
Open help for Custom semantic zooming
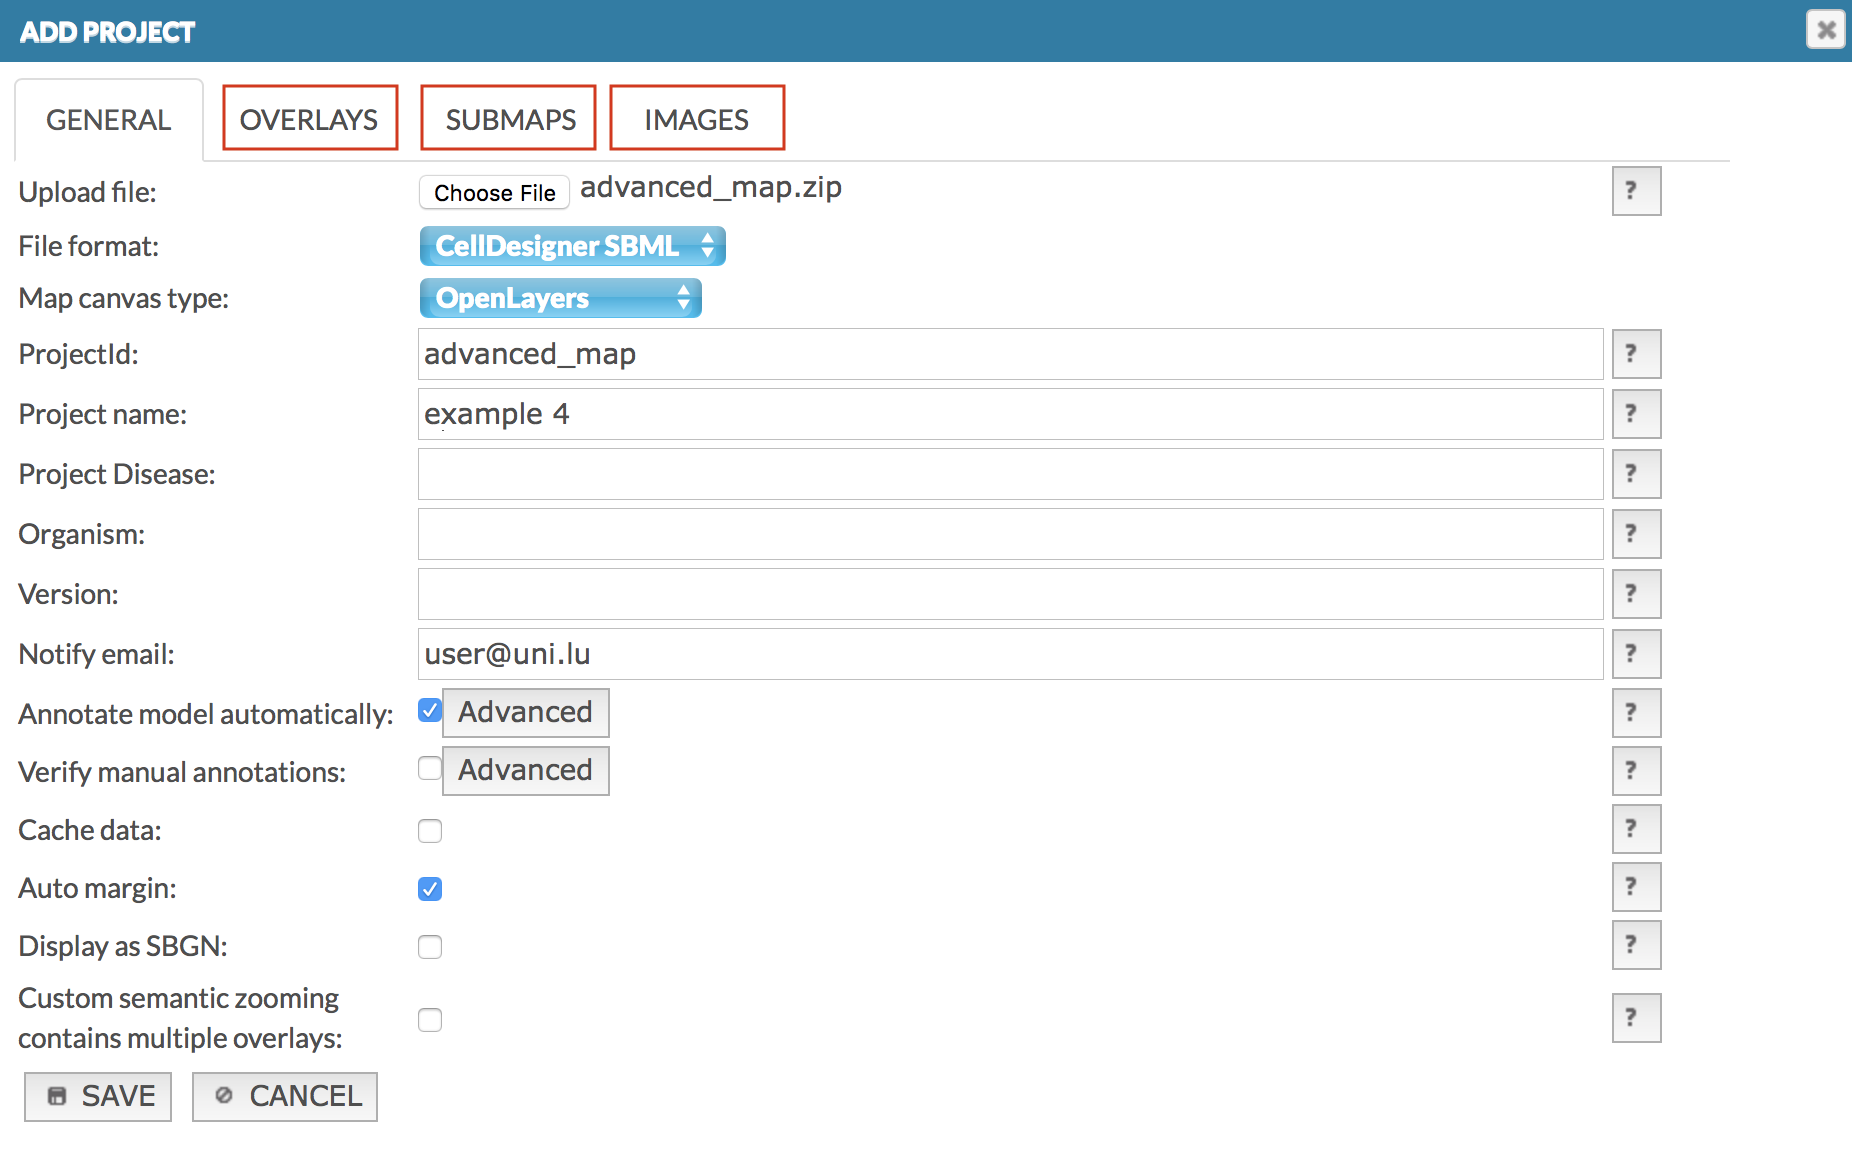(1635, 1018)
